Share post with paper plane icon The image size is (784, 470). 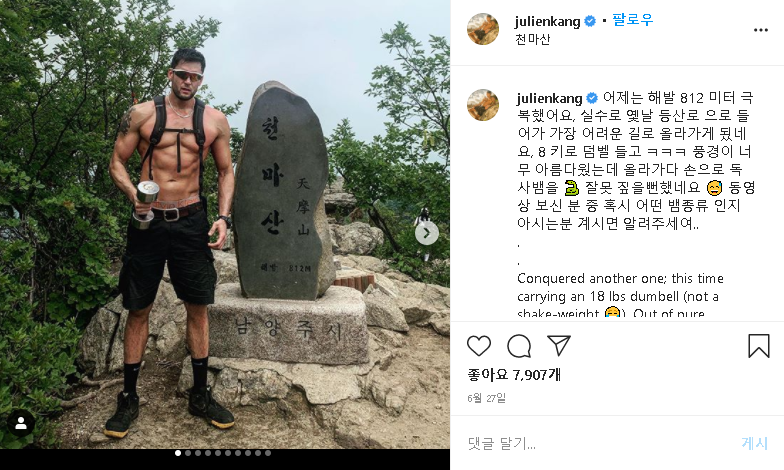coord(559,346)
